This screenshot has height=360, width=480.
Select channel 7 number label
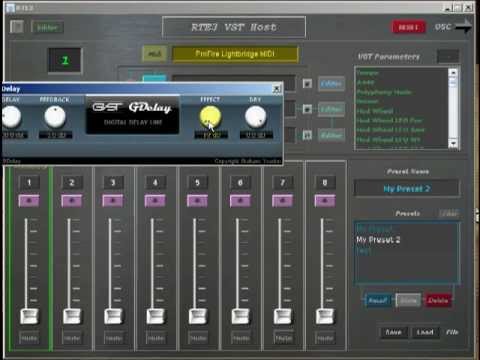coord(283,183)
